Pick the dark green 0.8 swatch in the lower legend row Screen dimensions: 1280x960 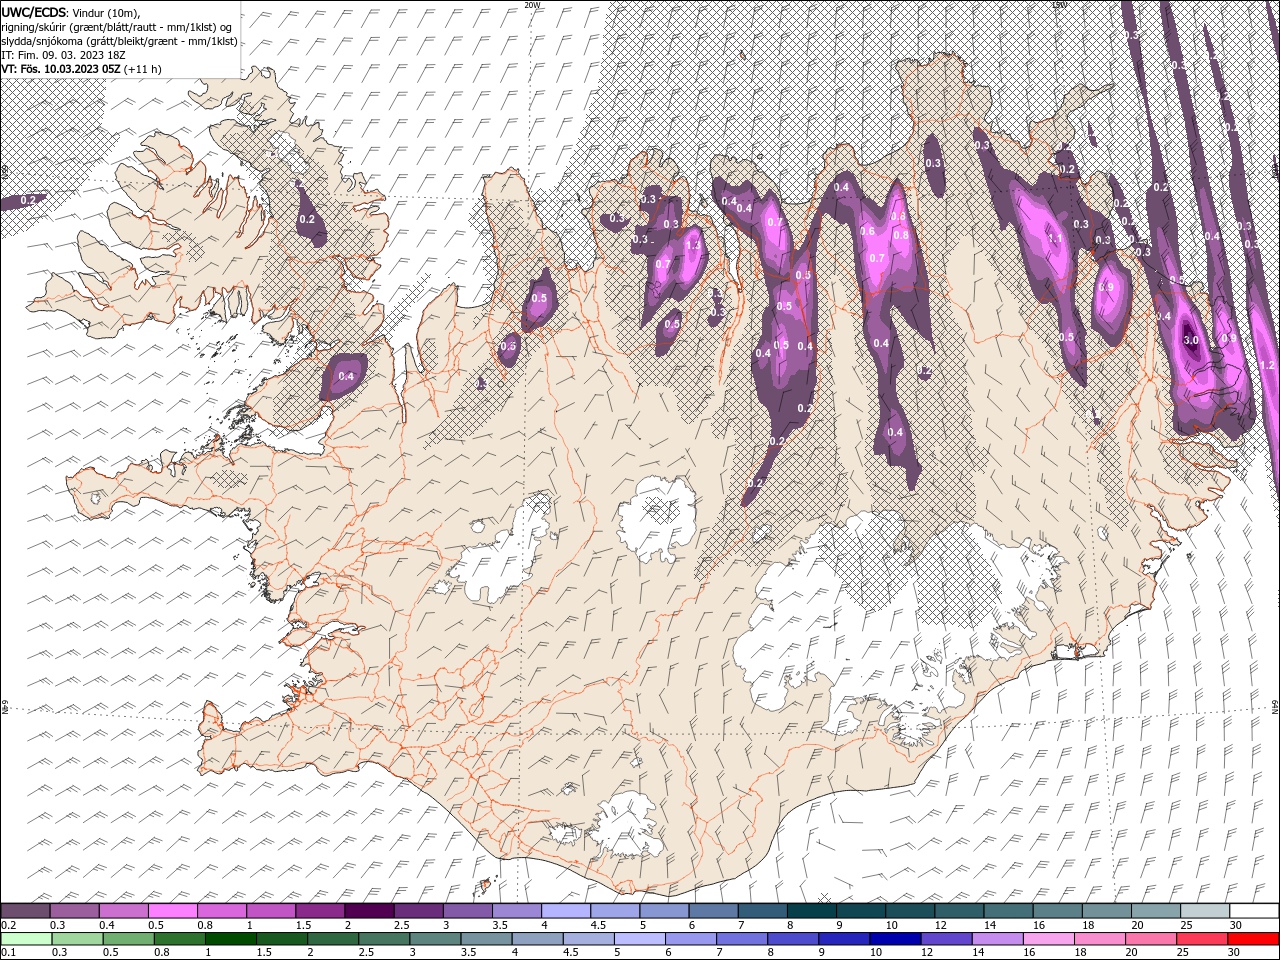(x=179, y=939)
